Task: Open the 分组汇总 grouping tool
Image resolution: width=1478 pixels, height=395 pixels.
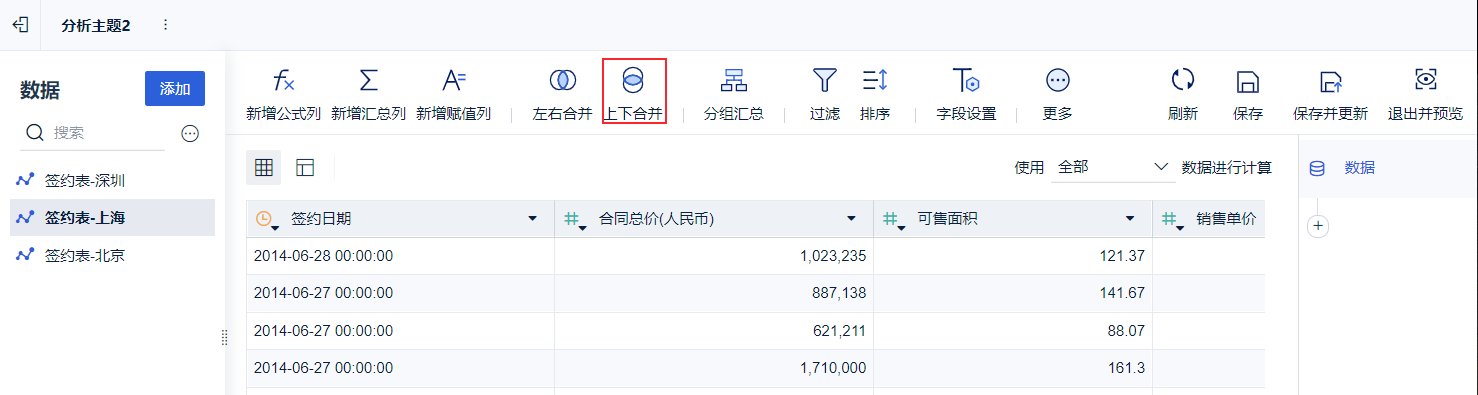Action: click(x=734, y=81)
